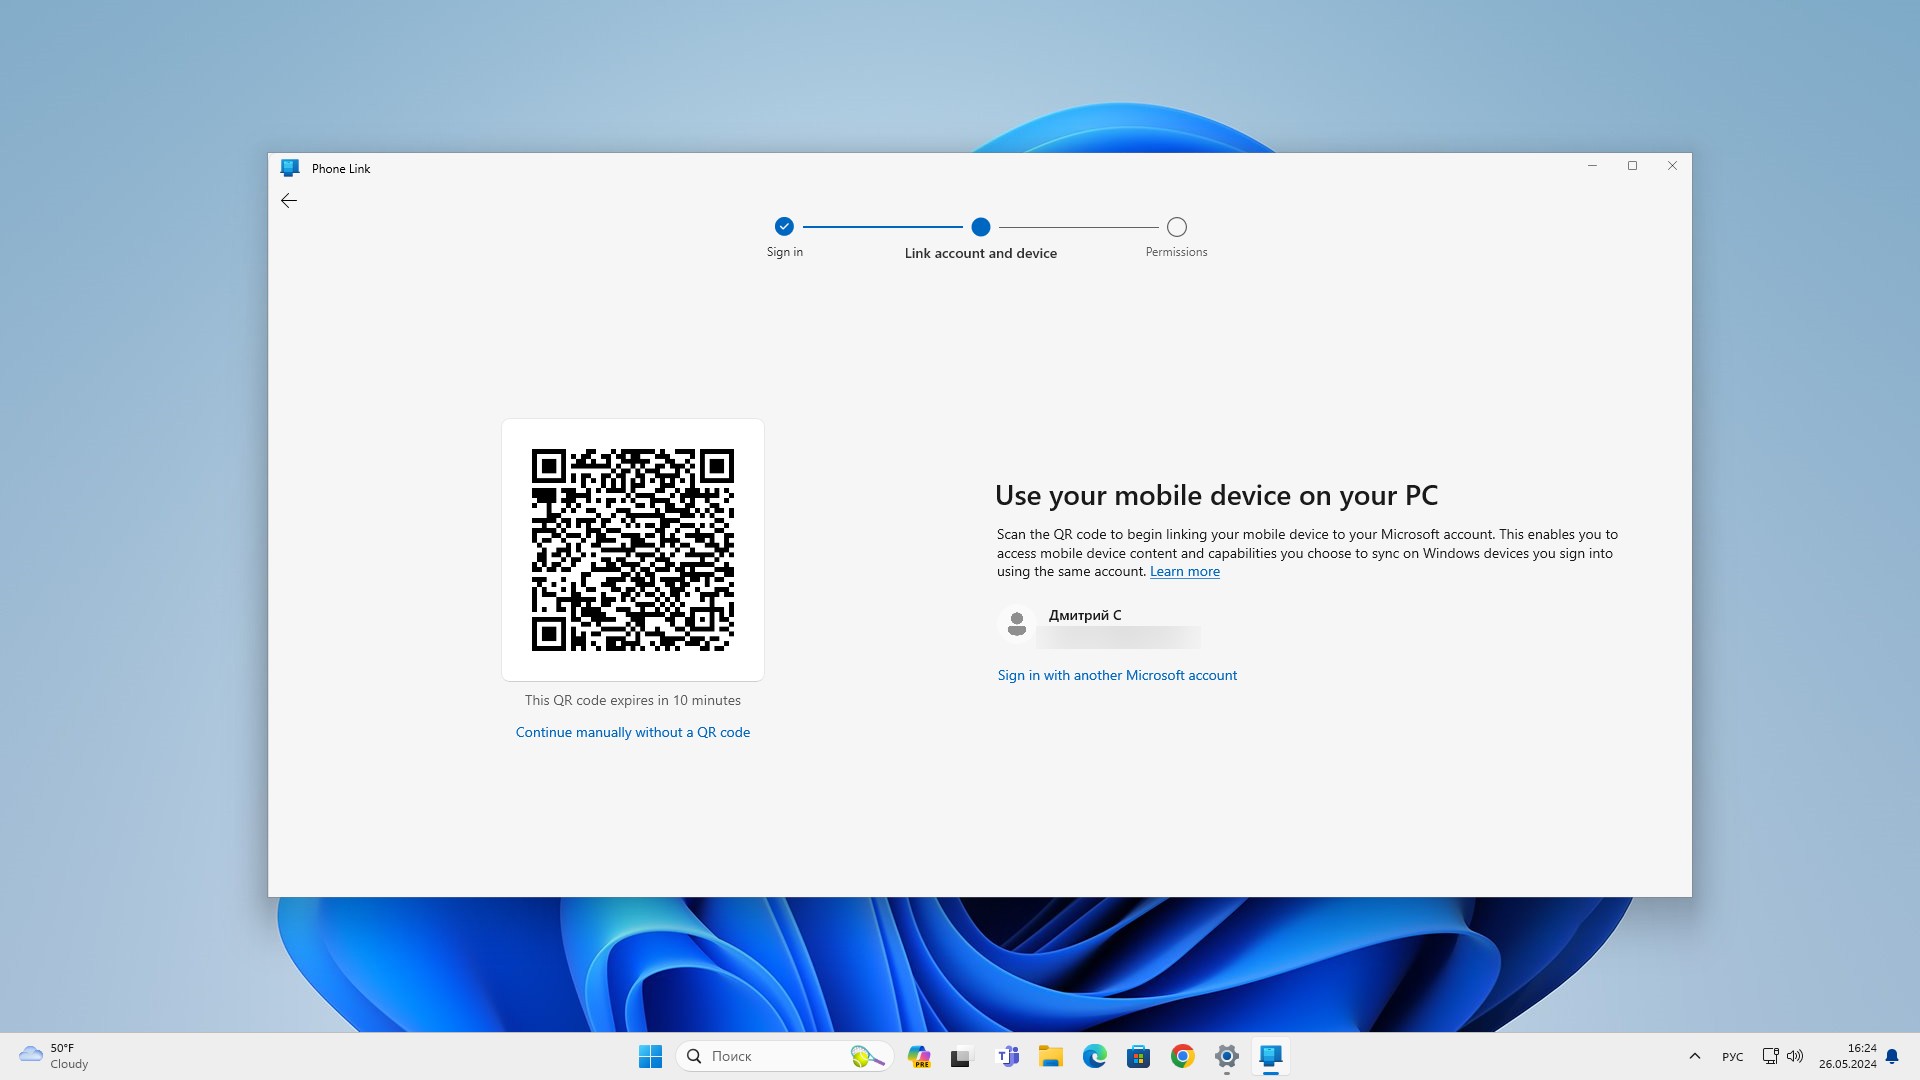
Task: Click Learn more about device linking
Action: point(1184,570)
